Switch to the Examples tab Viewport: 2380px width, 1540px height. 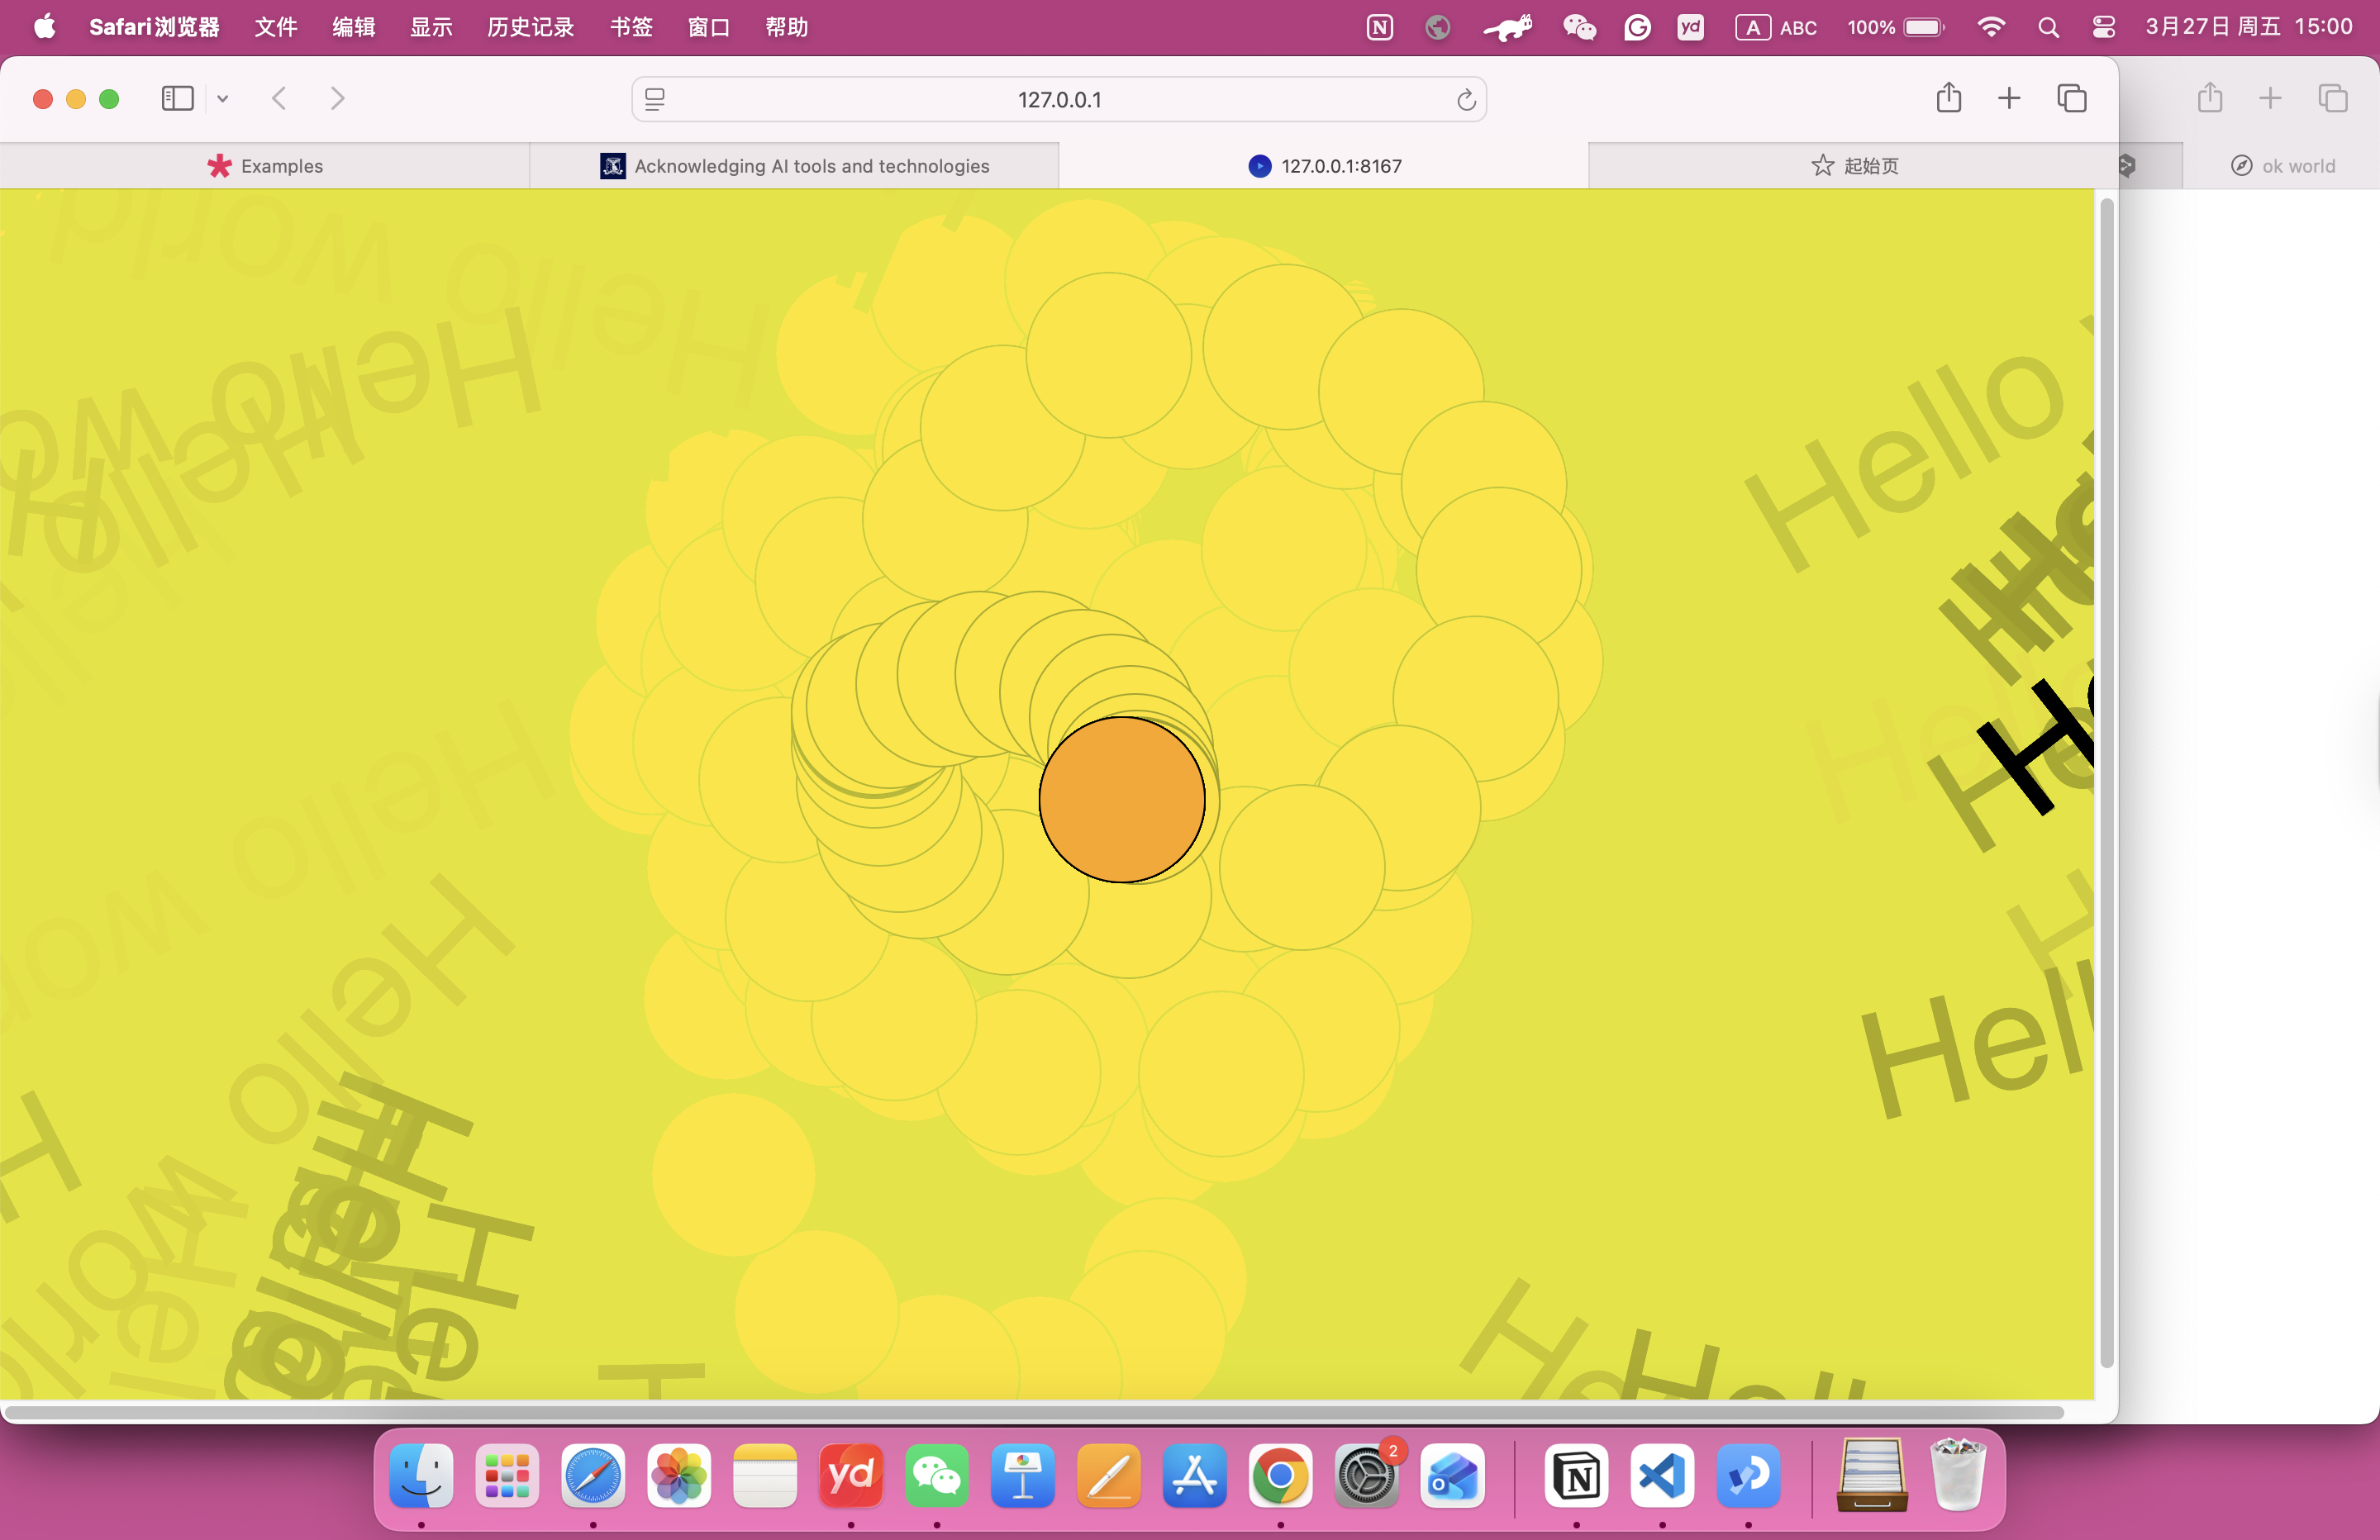point(265,166)
